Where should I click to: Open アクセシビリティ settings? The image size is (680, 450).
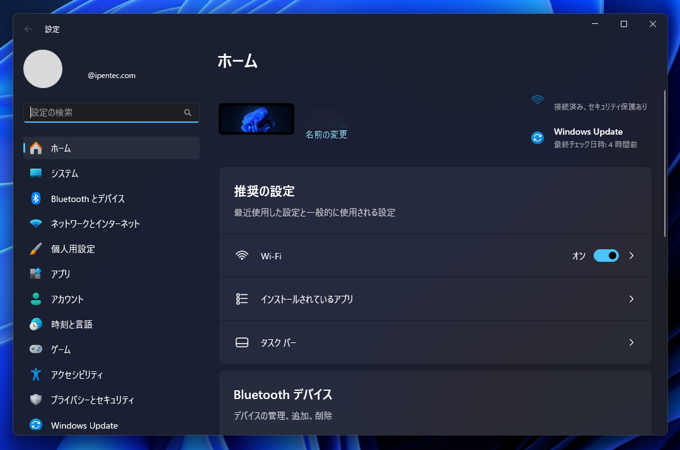coord(111,375)
